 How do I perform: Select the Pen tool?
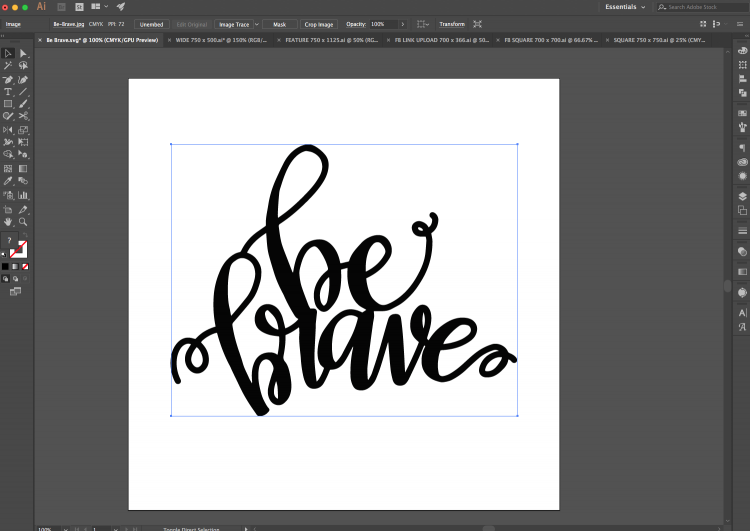point(8,79)
